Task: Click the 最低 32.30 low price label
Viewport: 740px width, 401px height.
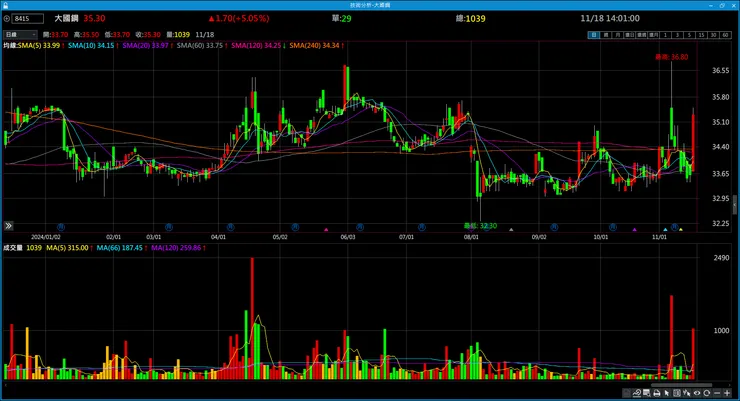Action: coord(480,226)
